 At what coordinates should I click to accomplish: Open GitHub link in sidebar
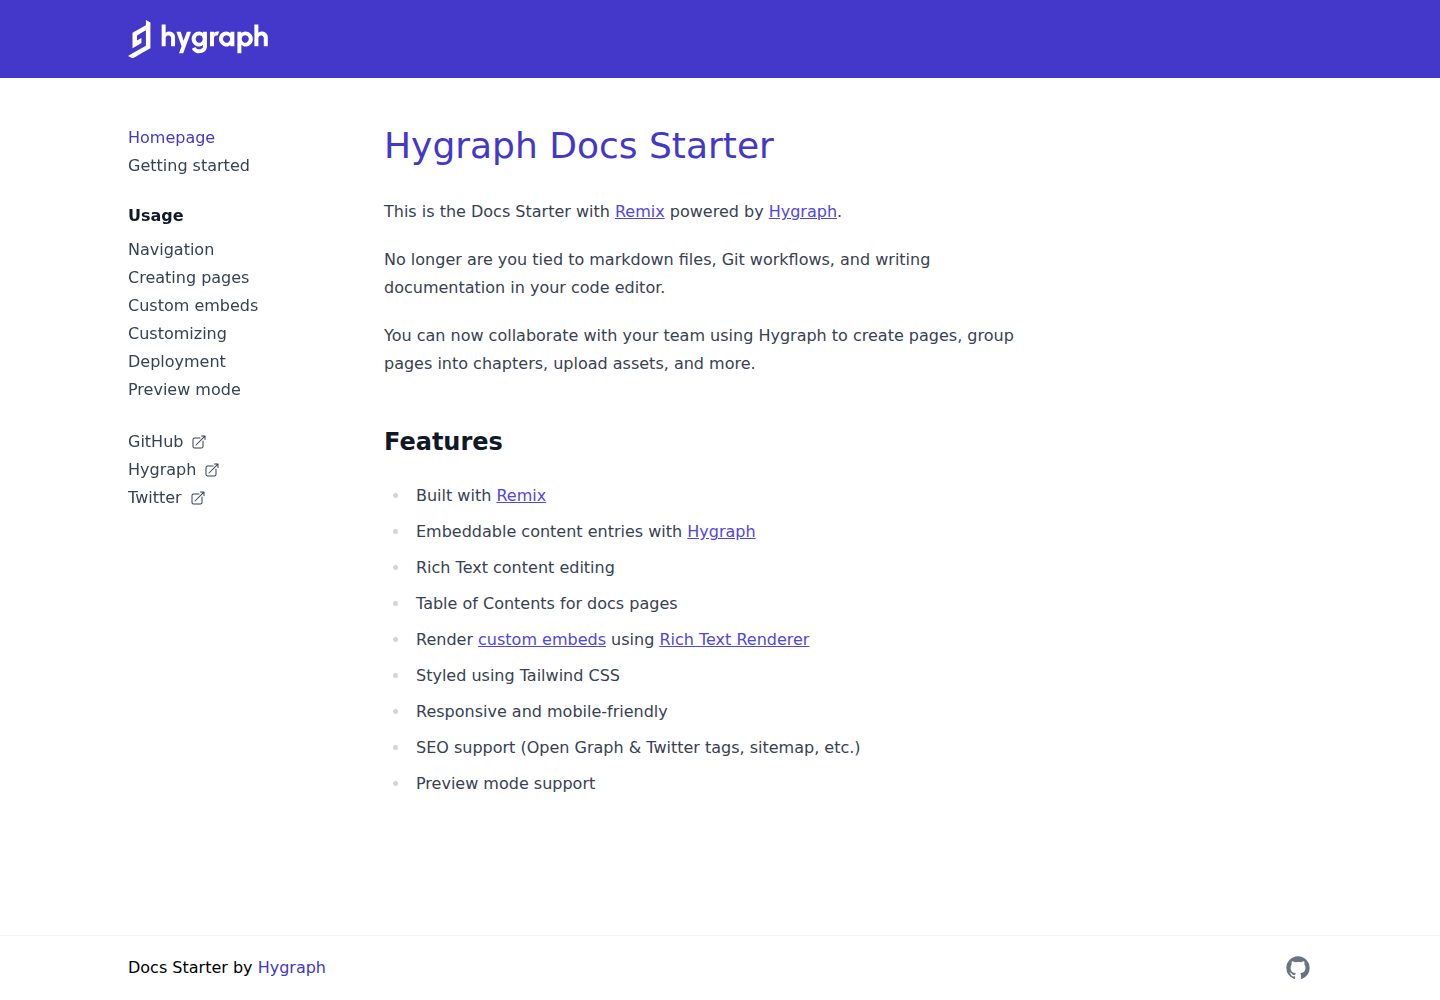pos(156,441)
